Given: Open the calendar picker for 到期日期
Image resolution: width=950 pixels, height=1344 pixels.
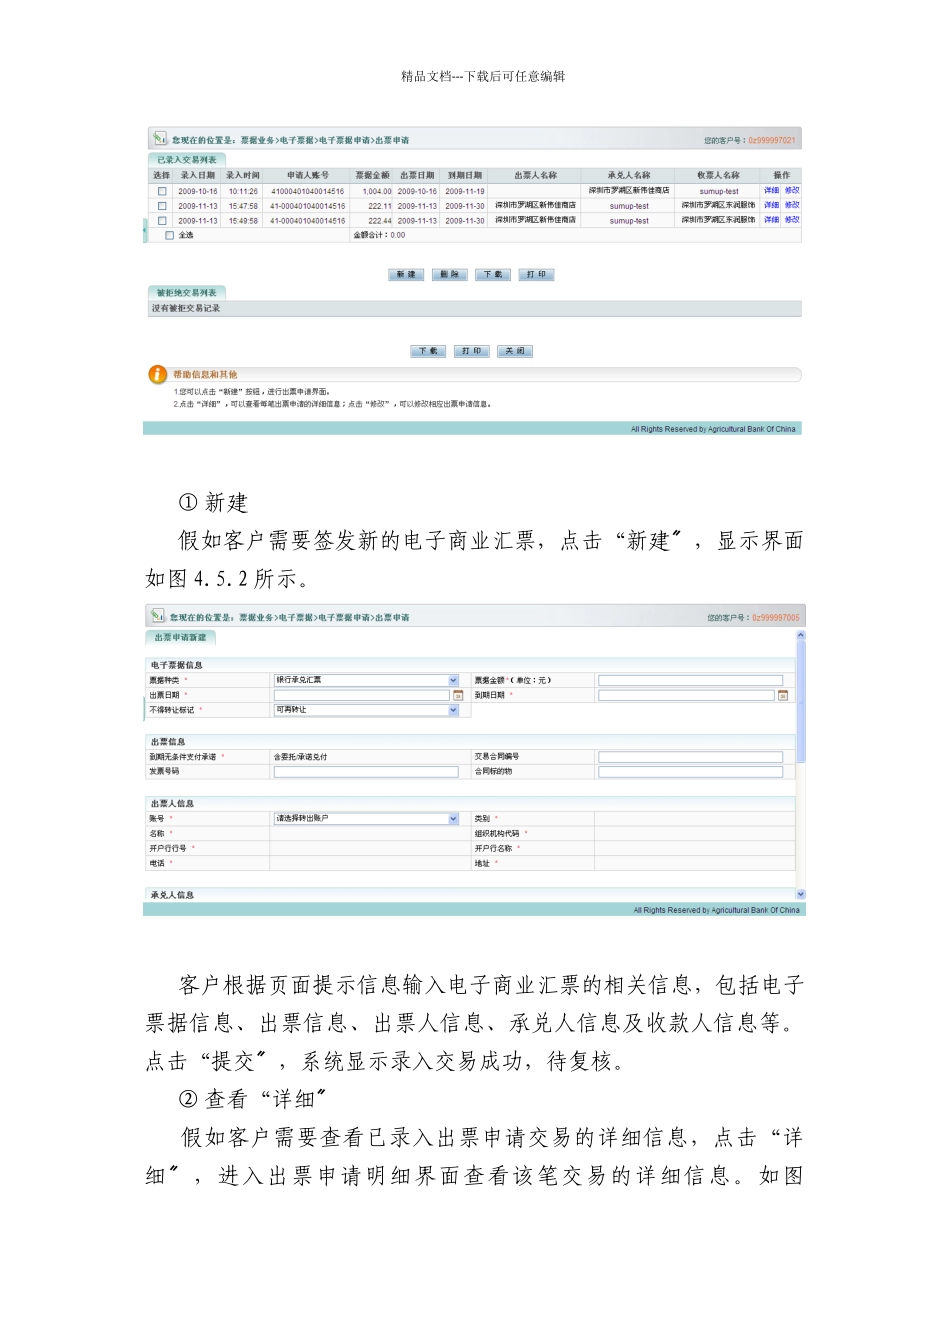Looking at the screenshot, I should (783, 695).
